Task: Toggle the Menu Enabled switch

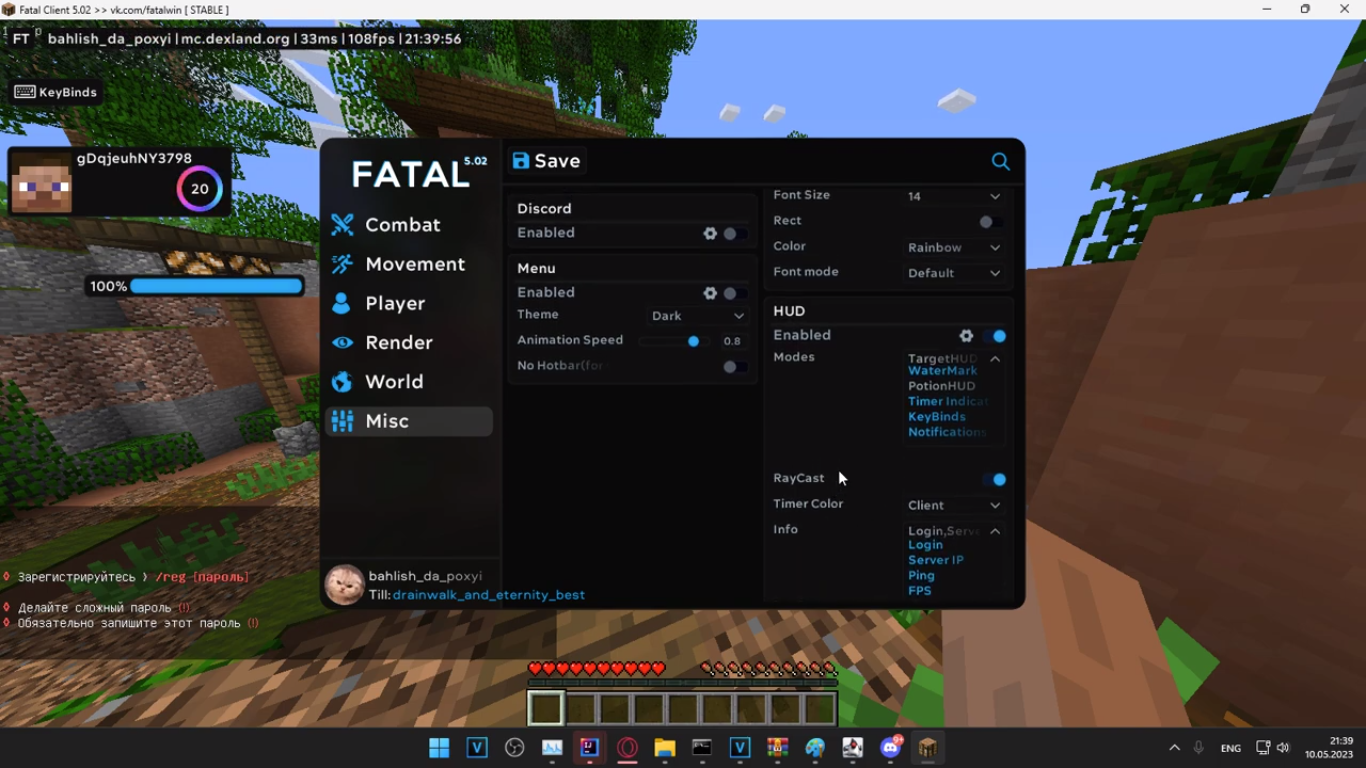Action: (735, 294)
